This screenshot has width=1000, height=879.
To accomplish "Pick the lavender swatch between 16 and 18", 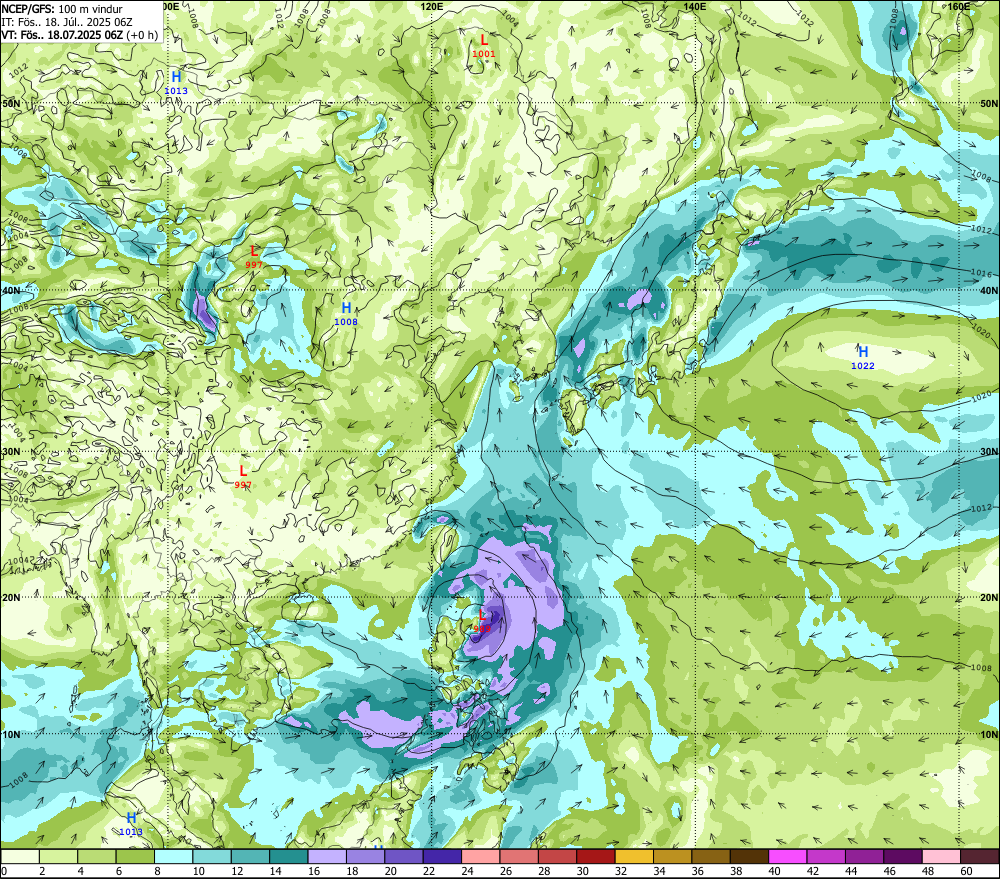I will click(x=327, y=856).
